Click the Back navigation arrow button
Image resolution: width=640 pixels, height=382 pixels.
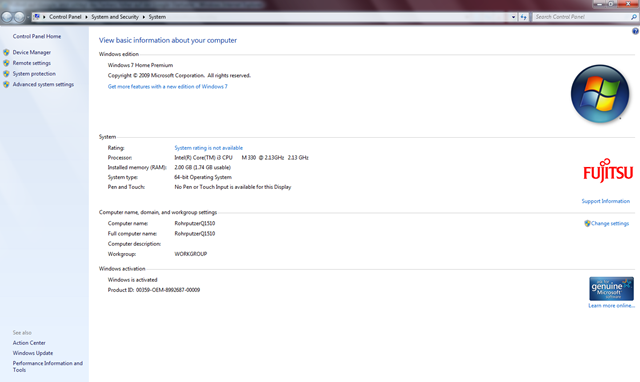click(x=7, y=17)
